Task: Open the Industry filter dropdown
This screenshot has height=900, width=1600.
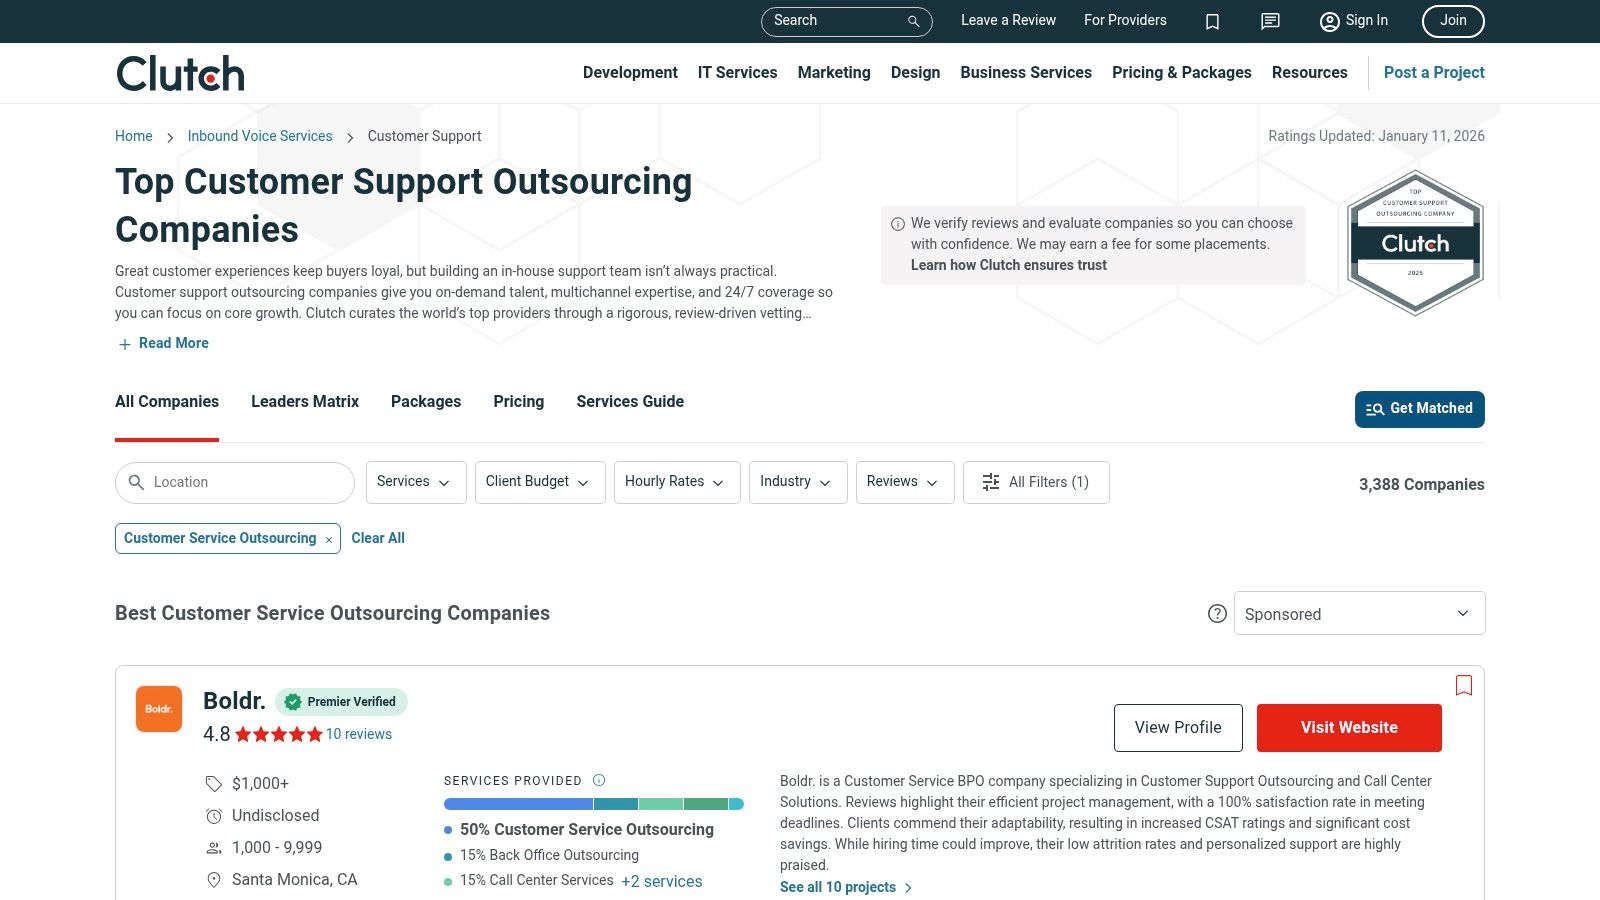Action: (x=798, y=482)
